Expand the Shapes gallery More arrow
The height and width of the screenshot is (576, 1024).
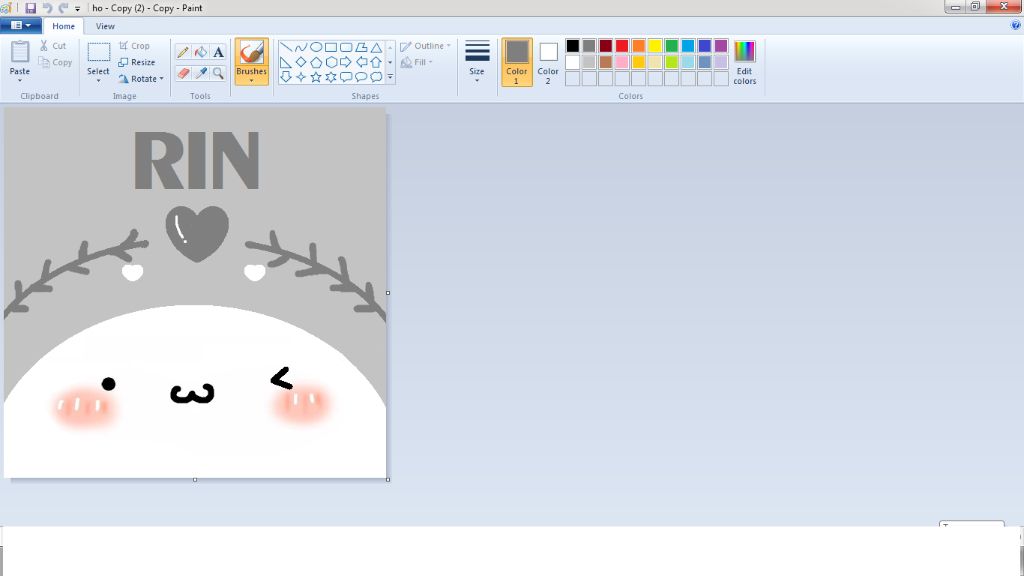click(390, 77)
